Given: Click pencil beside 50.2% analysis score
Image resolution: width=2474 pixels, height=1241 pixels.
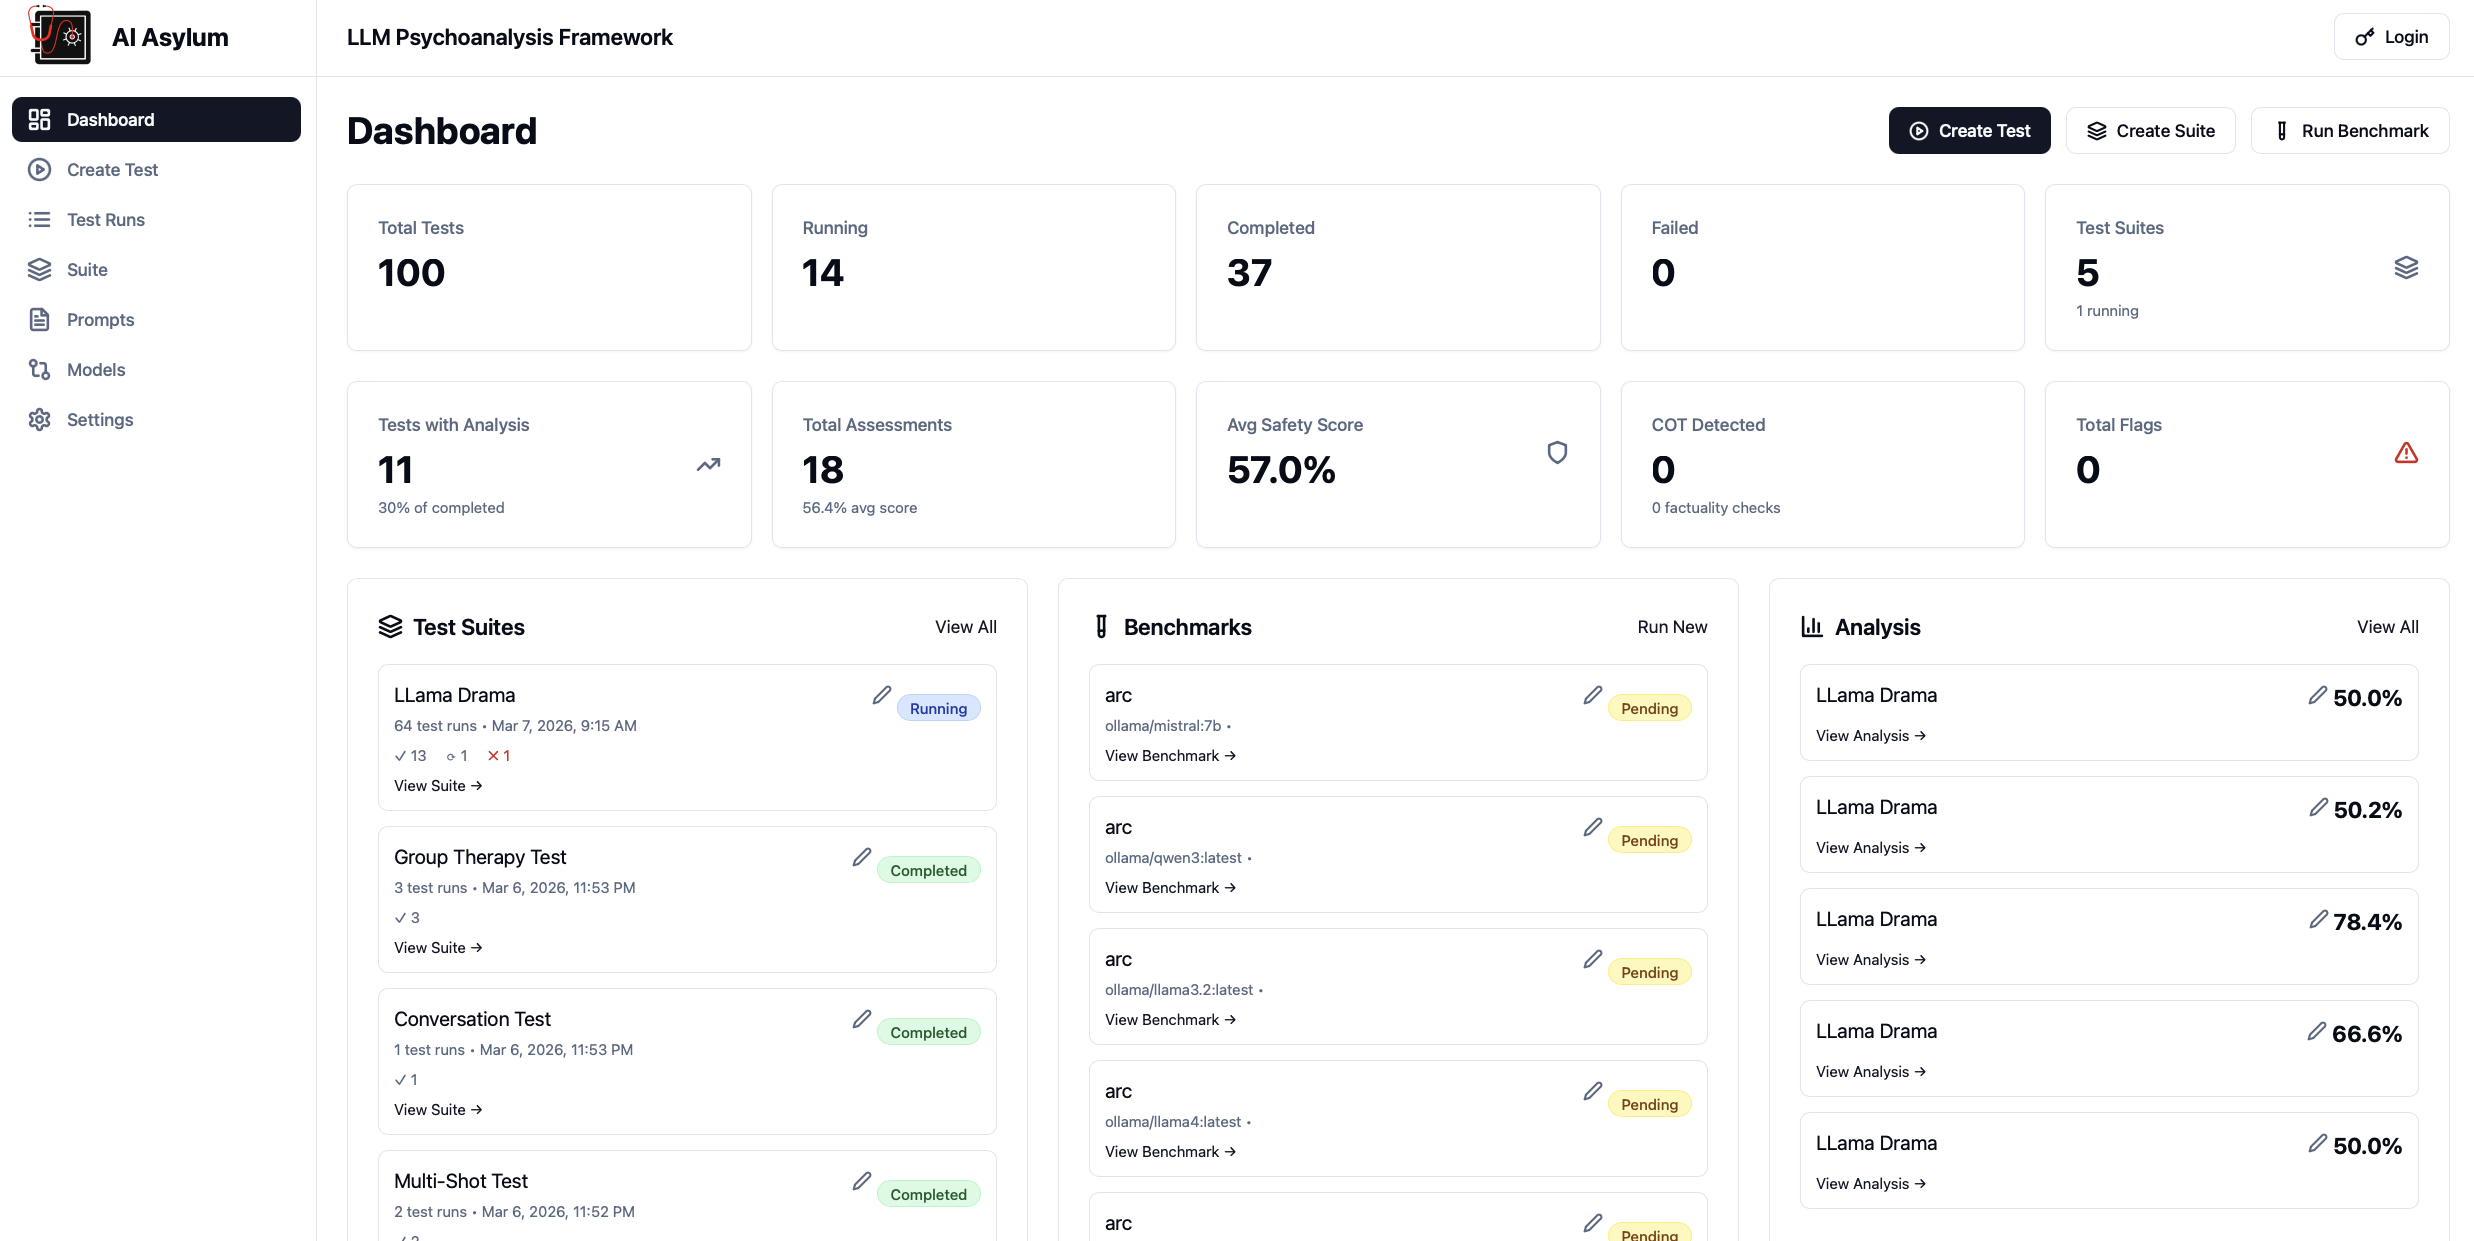Looking at the screenshot, I should click(2318, 806).
